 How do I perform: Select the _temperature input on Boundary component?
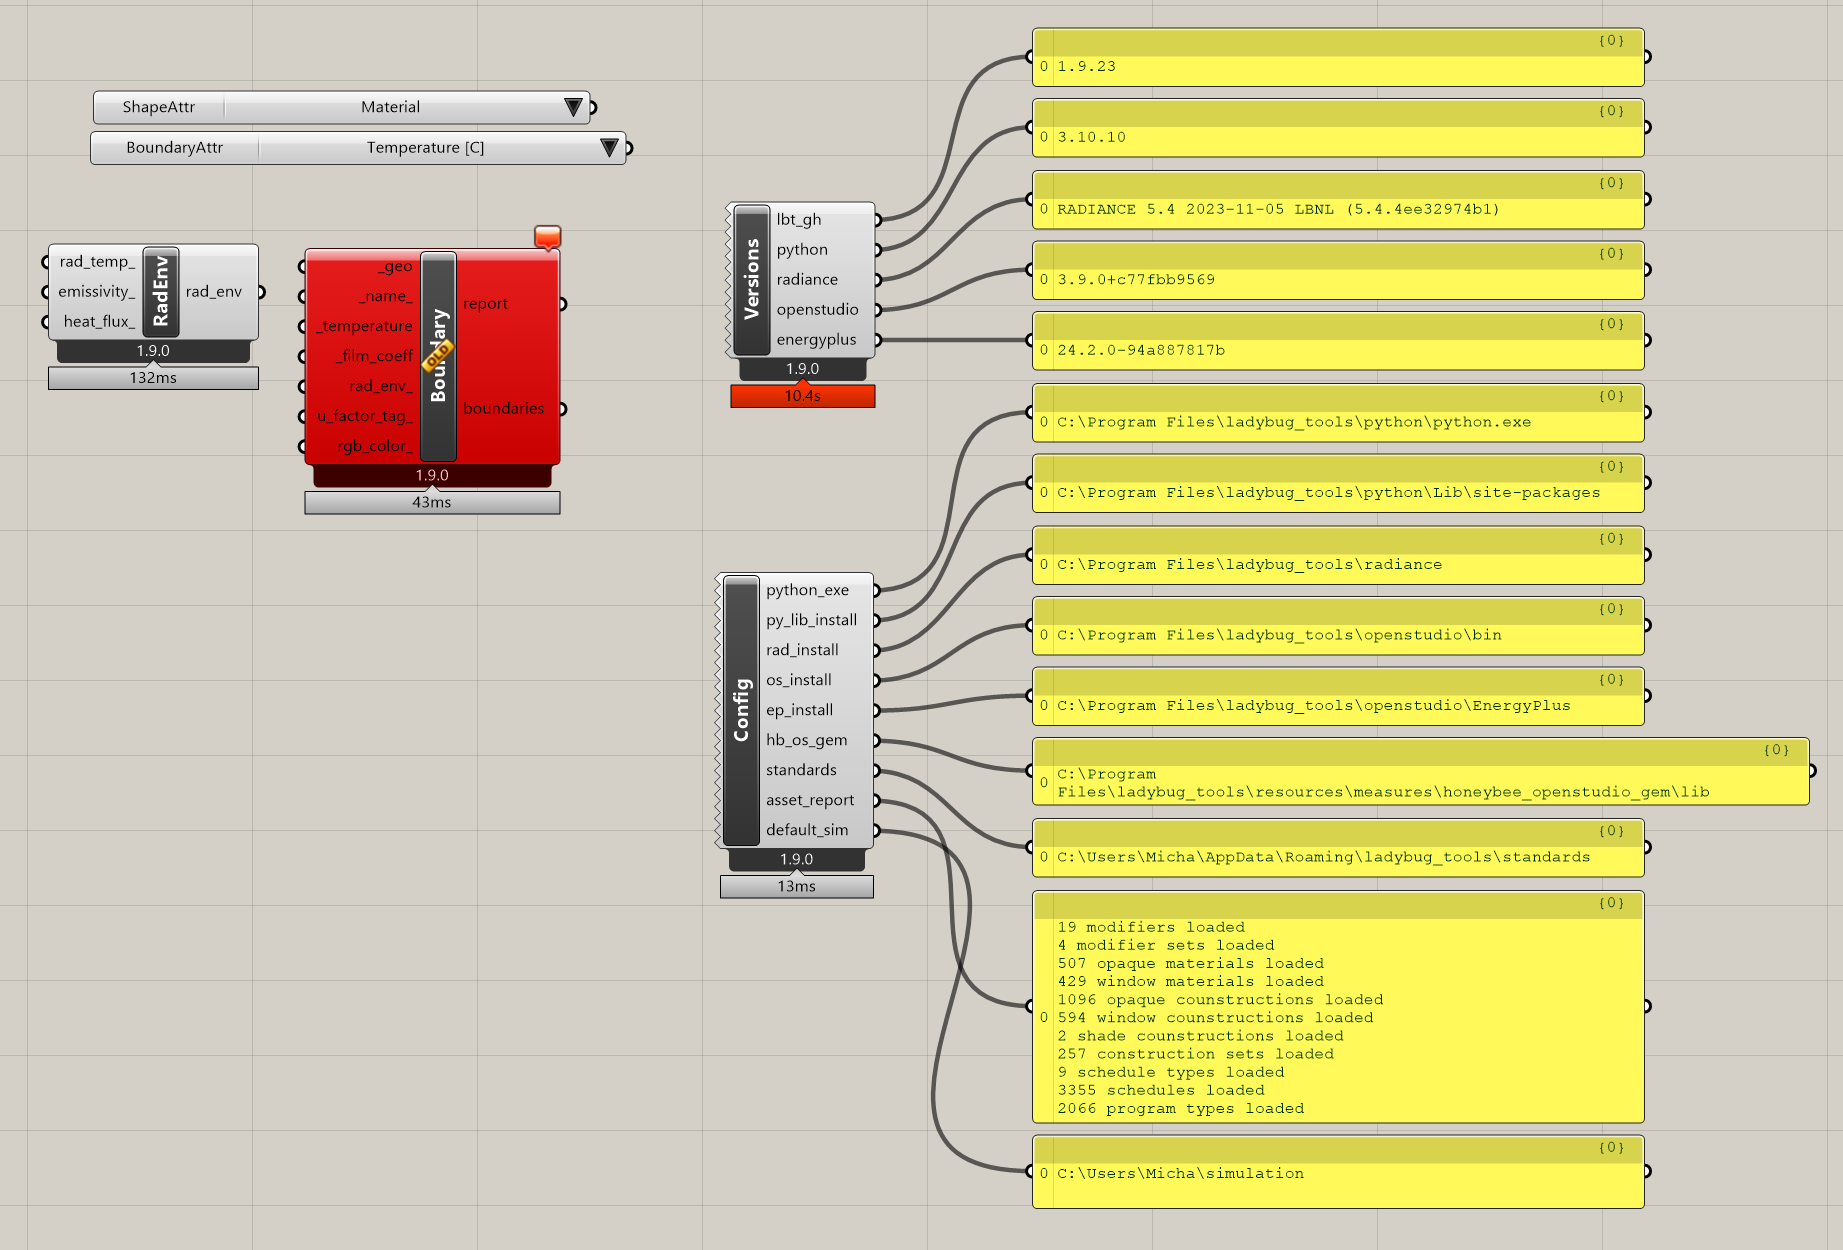pos(365,327)
